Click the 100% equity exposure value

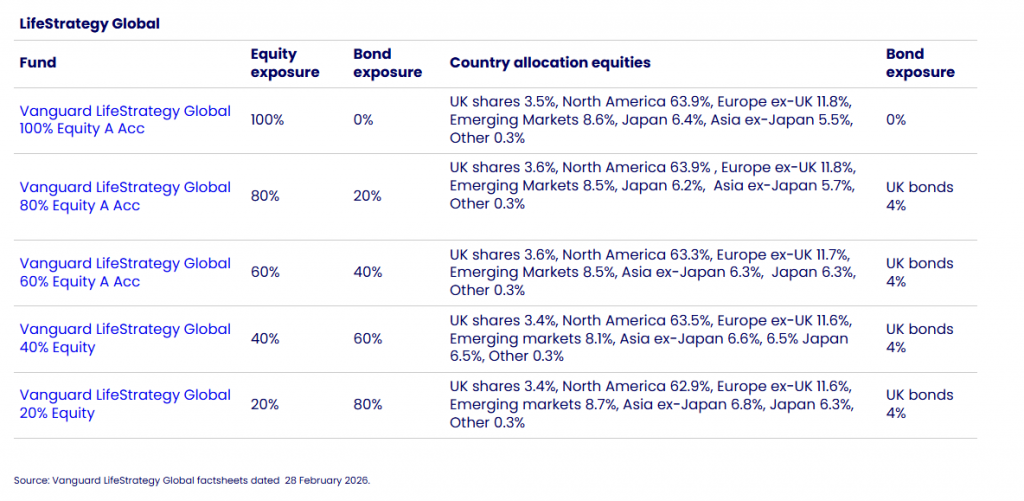(267, 120)
